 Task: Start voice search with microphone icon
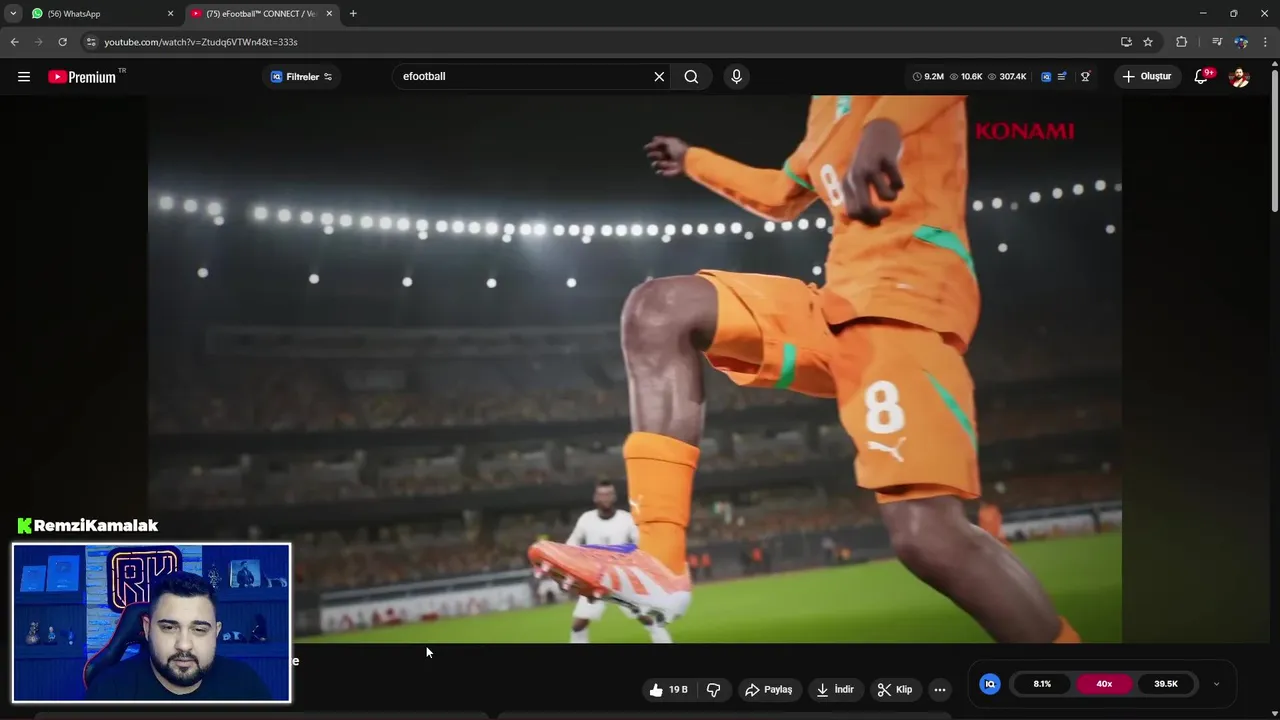click(736, 77)
